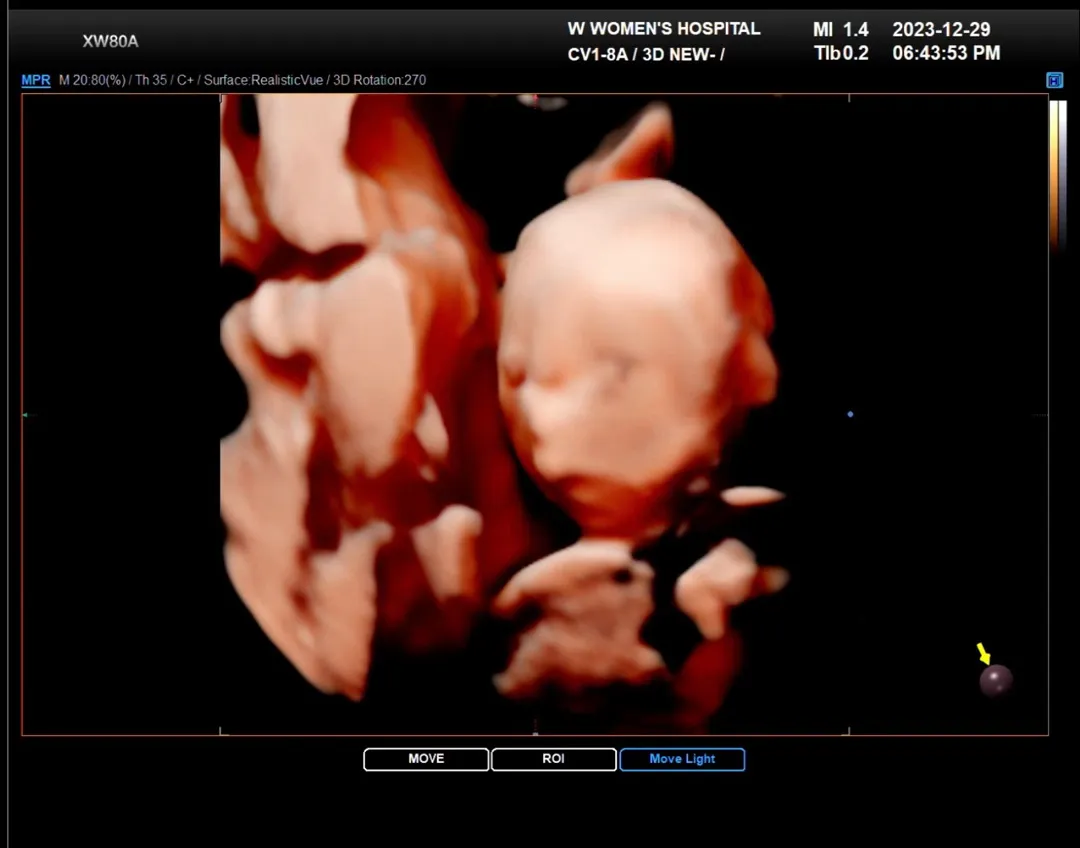Select the time 06:43:53 PM
Viewport: 1080px width, 848px height.
[x=946, y=53]
